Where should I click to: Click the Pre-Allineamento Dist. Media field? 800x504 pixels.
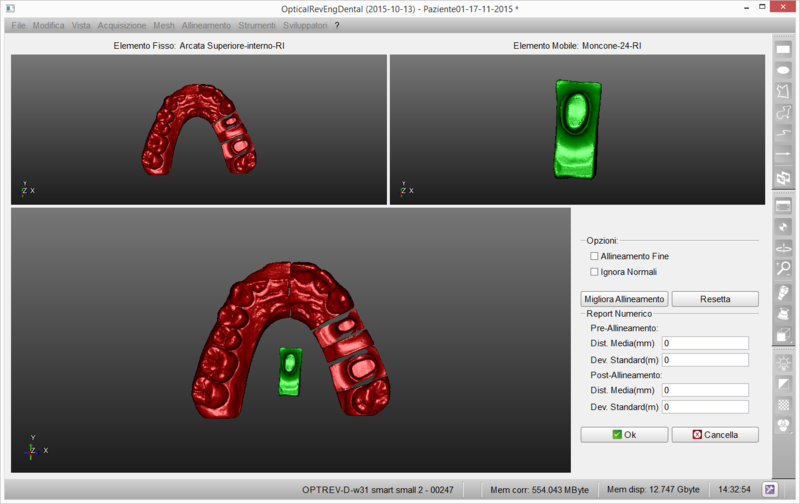coord(705,343)
